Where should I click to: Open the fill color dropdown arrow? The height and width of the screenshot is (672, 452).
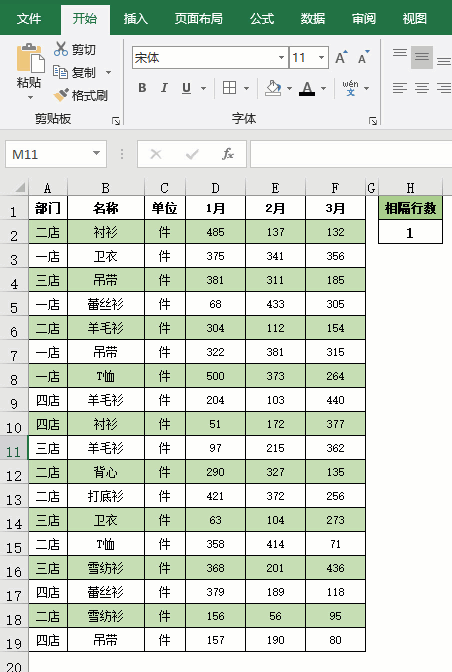click(290, 88)
